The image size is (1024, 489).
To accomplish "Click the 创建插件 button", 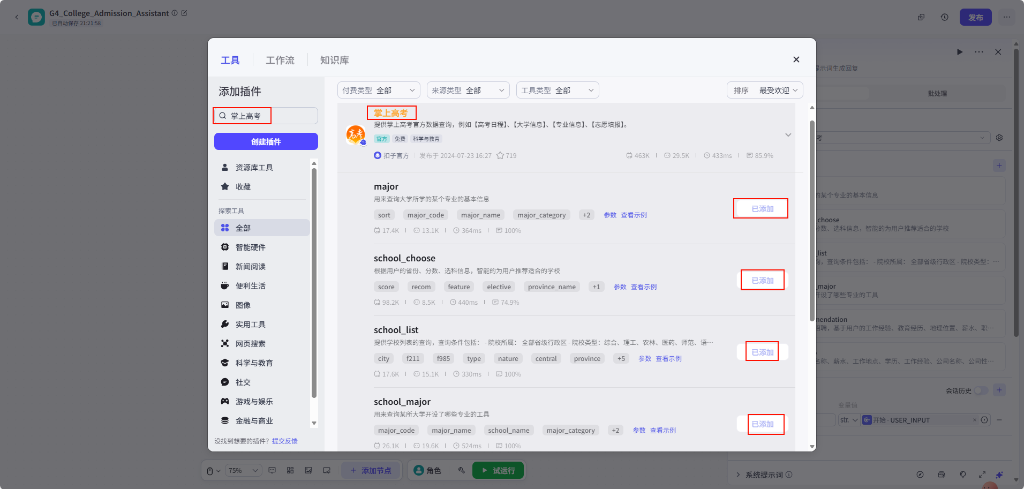I will coord(266,142).
